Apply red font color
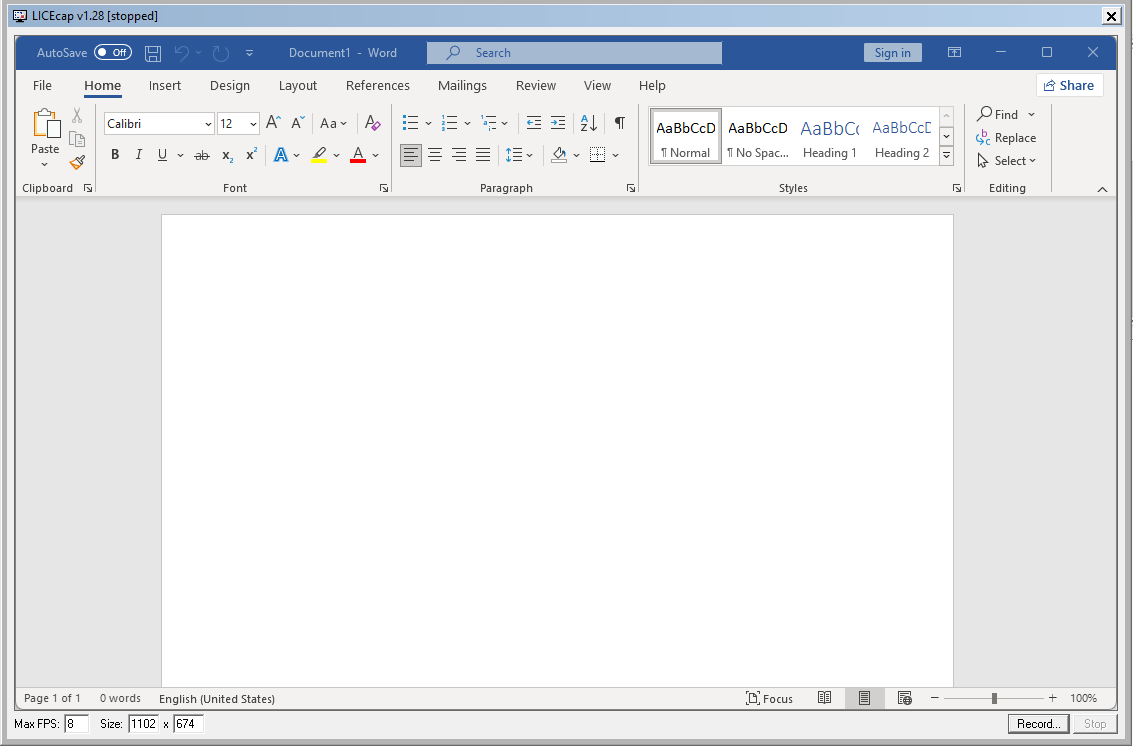Viewport: 1133px width, 746px height. [358, 155]
